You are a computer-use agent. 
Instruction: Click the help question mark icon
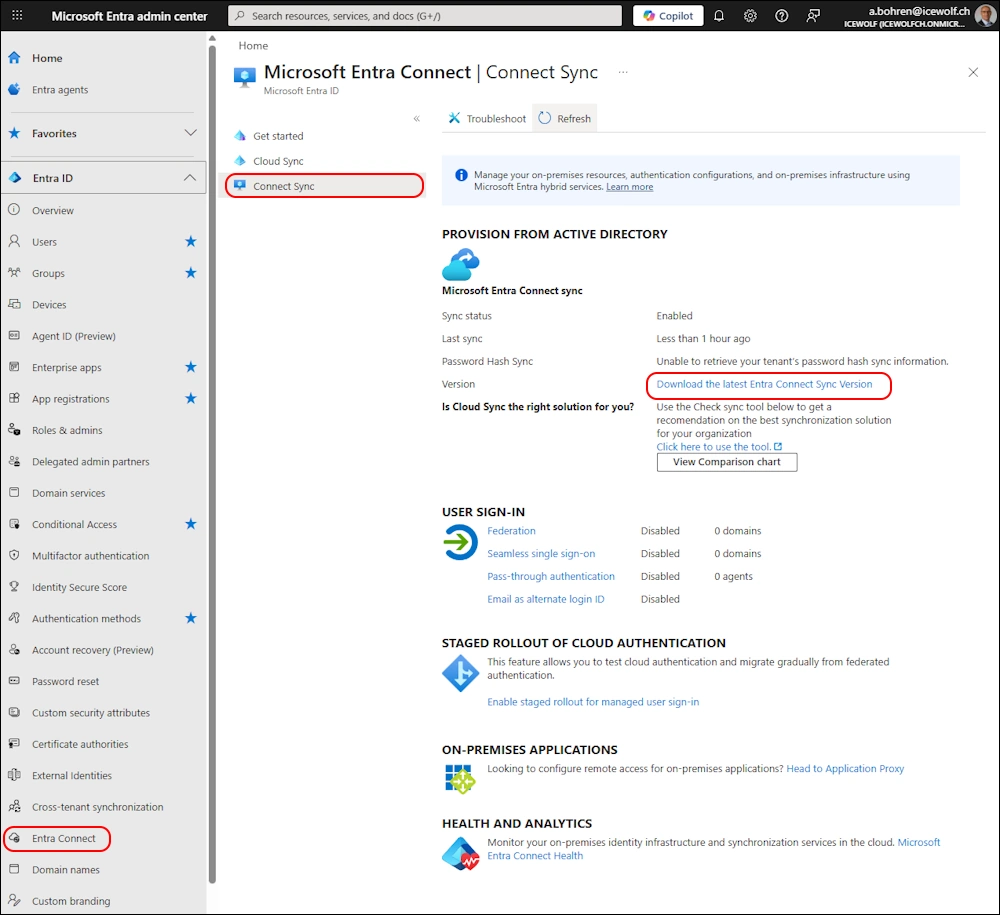[x=782, y=16]
